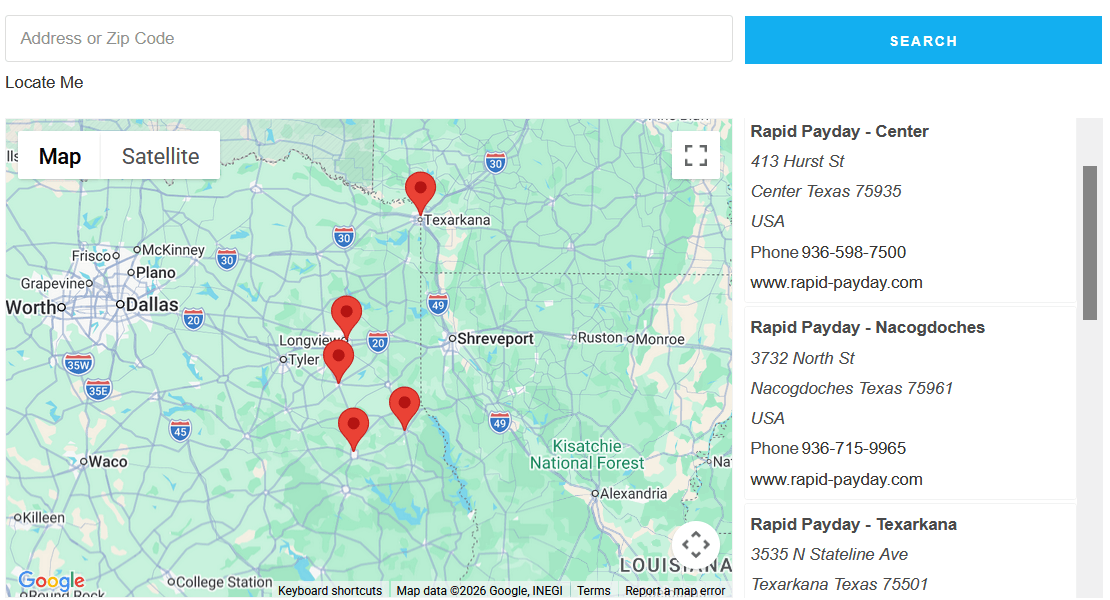Click Texarkana Texas 75501 text

(839, 584)
